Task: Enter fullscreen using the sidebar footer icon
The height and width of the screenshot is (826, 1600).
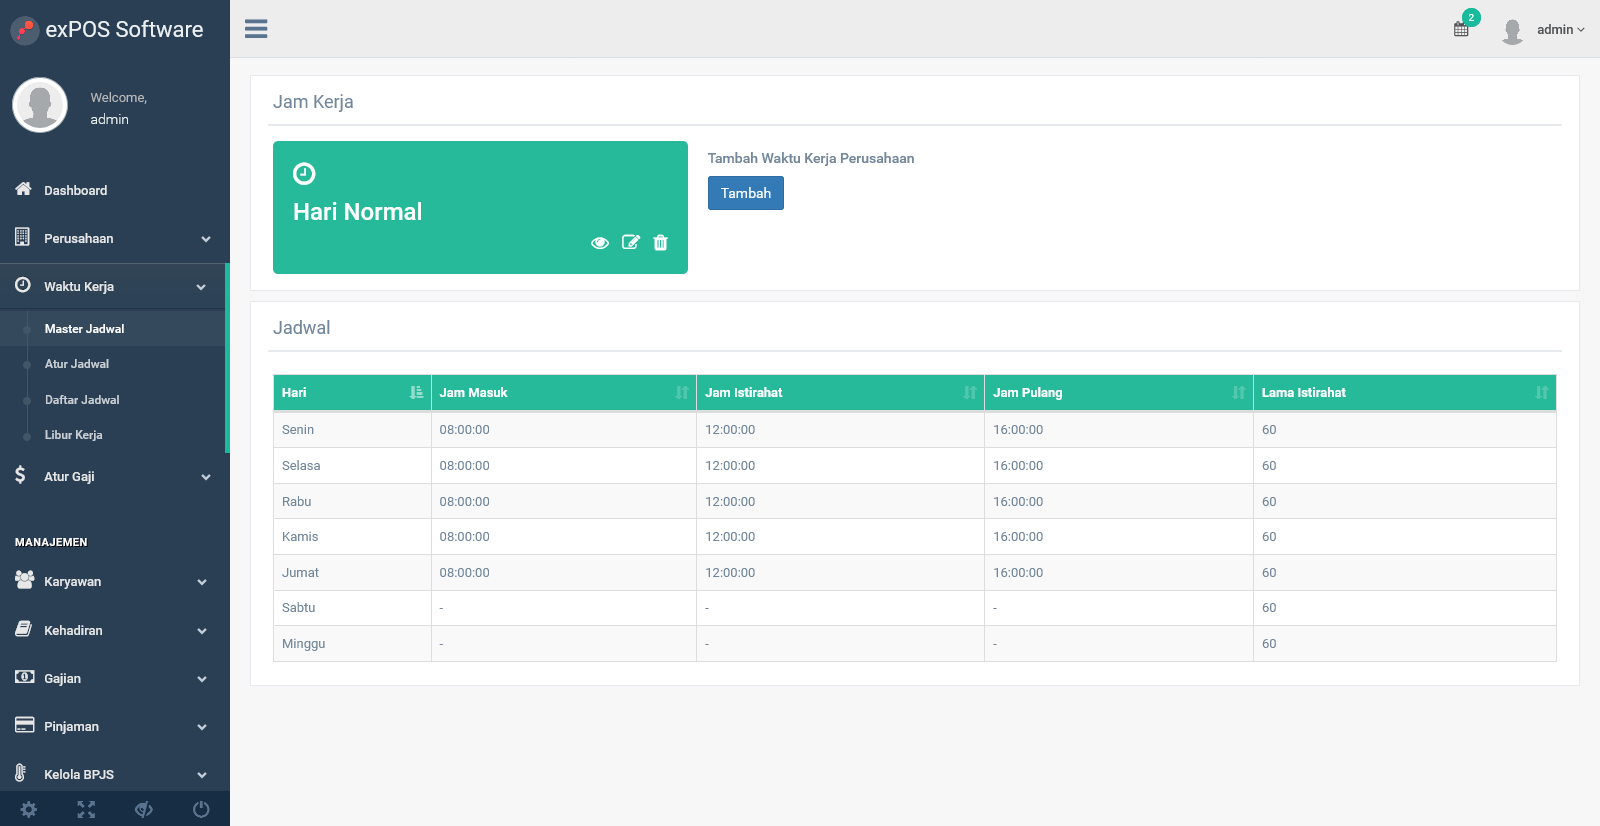Action: (x=86, y=809)
